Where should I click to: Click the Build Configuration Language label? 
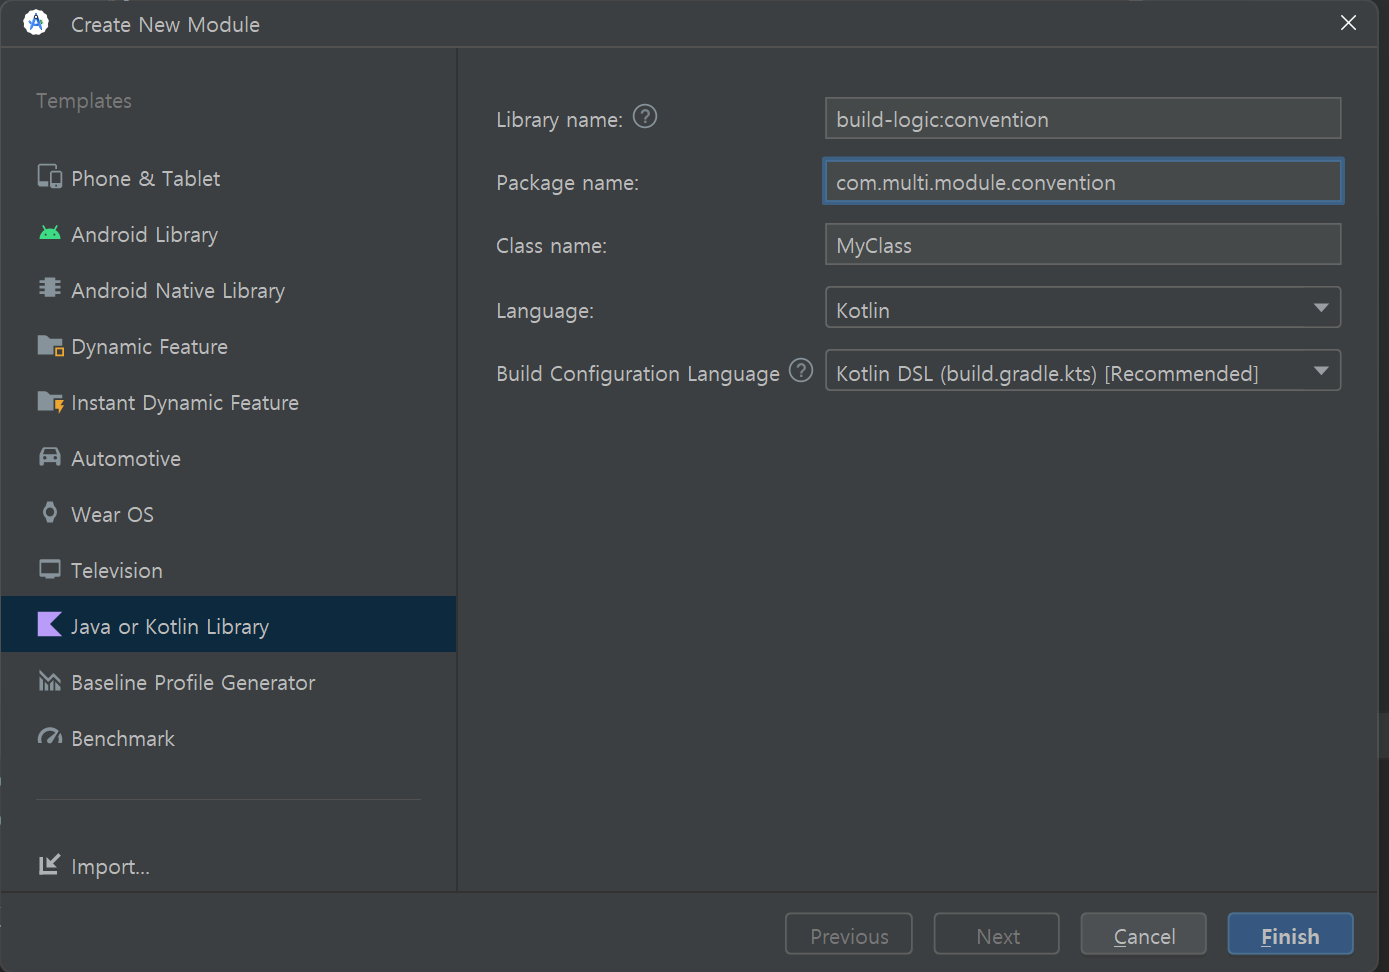click(x=638, y=373)
